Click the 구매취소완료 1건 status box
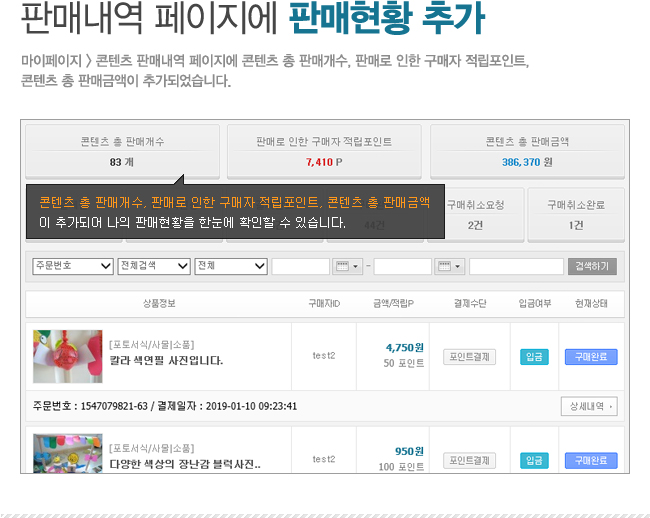This screenshot has height=518, width=650. tap(576, 215)
